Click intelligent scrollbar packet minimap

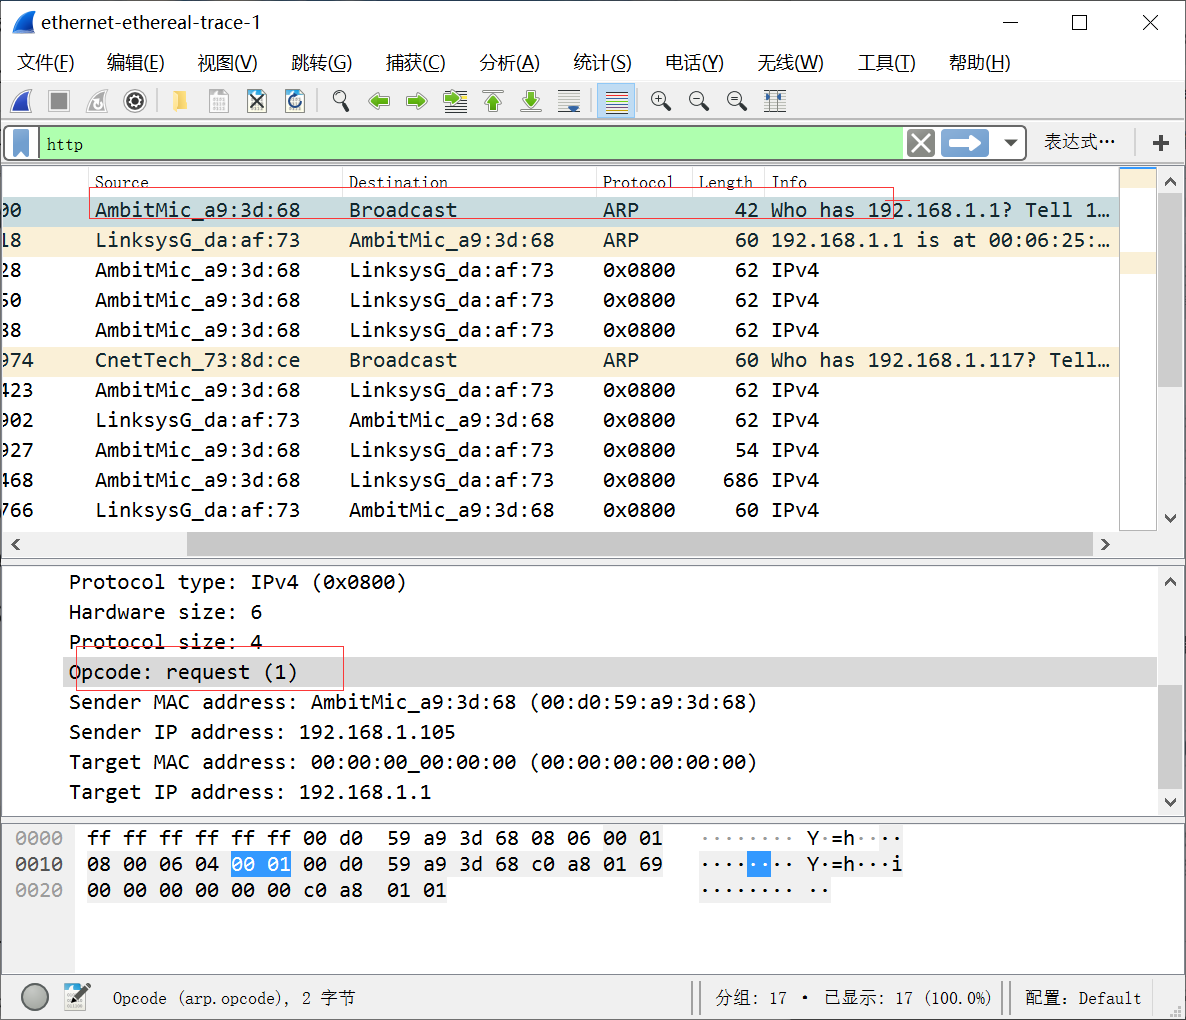(1137, 349)
